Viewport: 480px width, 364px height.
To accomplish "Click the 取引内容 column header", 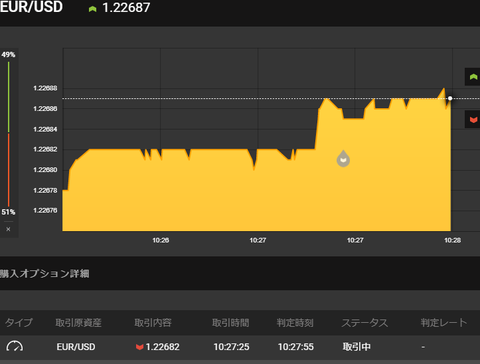I will pyautogui.click(x=153, y=323).
